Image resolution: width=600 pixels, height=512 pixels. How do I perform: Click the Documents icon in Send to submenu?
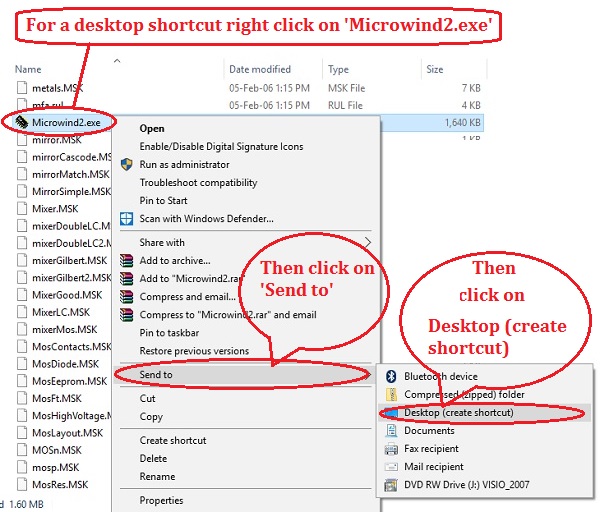click(x=391, y=430)
